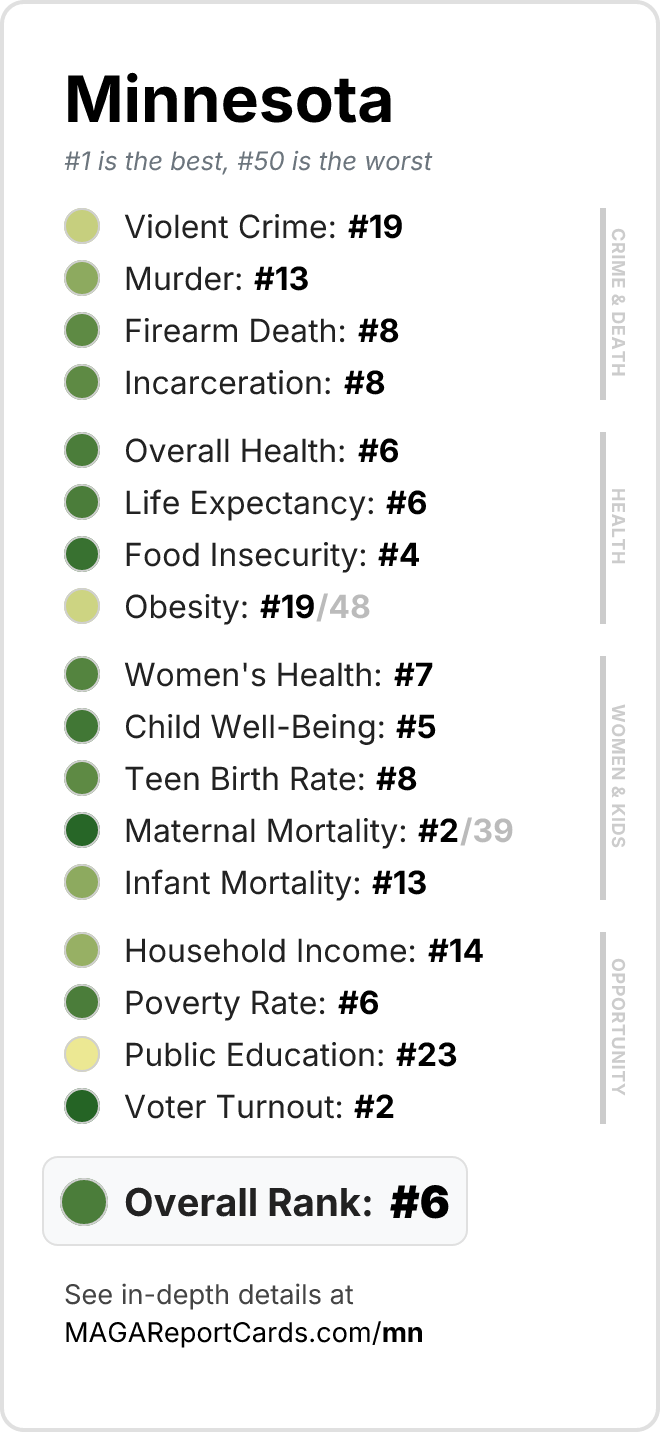Click the yellow Public Education dot

pos(82,1054)
